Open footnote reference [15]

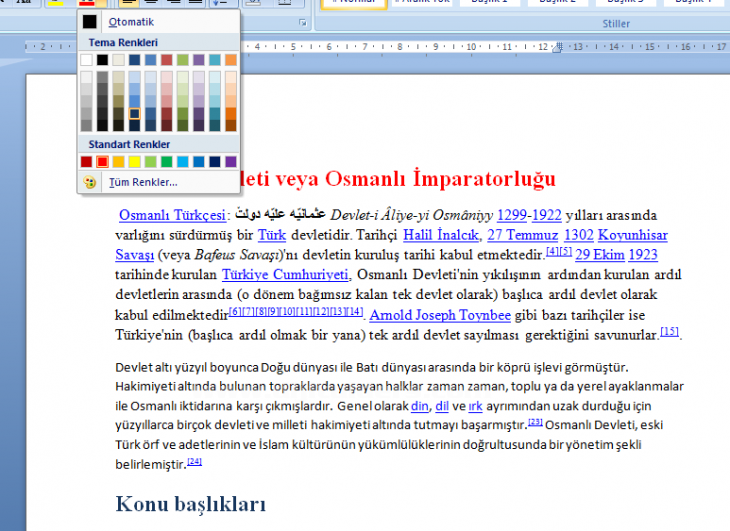point(669,331)
